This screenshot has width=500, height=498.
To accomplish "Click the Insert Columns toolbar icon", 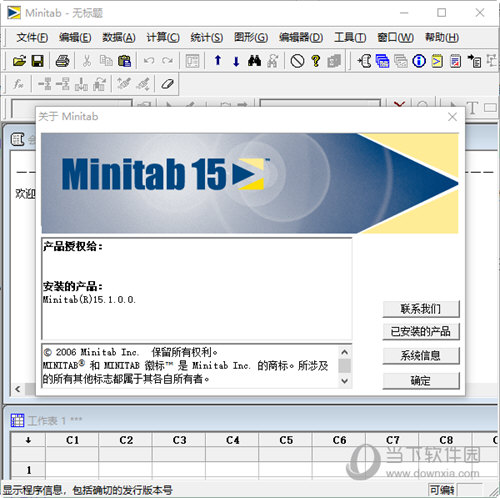I will pyautogui.click(x=81, y=84).
